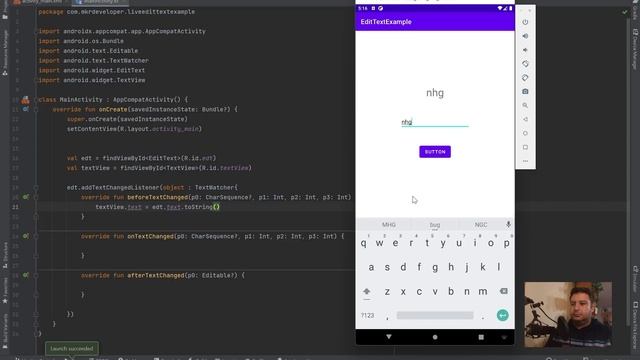
Task: Click the emulator toolbar Home circle
Action: (x=525, y=133)
